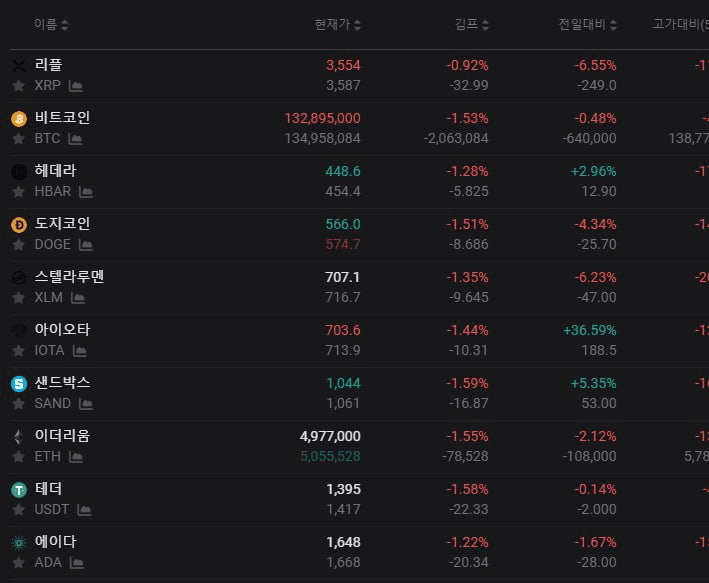Select IOTA daily change +36.59%
709x583 pixels.
point(590,331)
